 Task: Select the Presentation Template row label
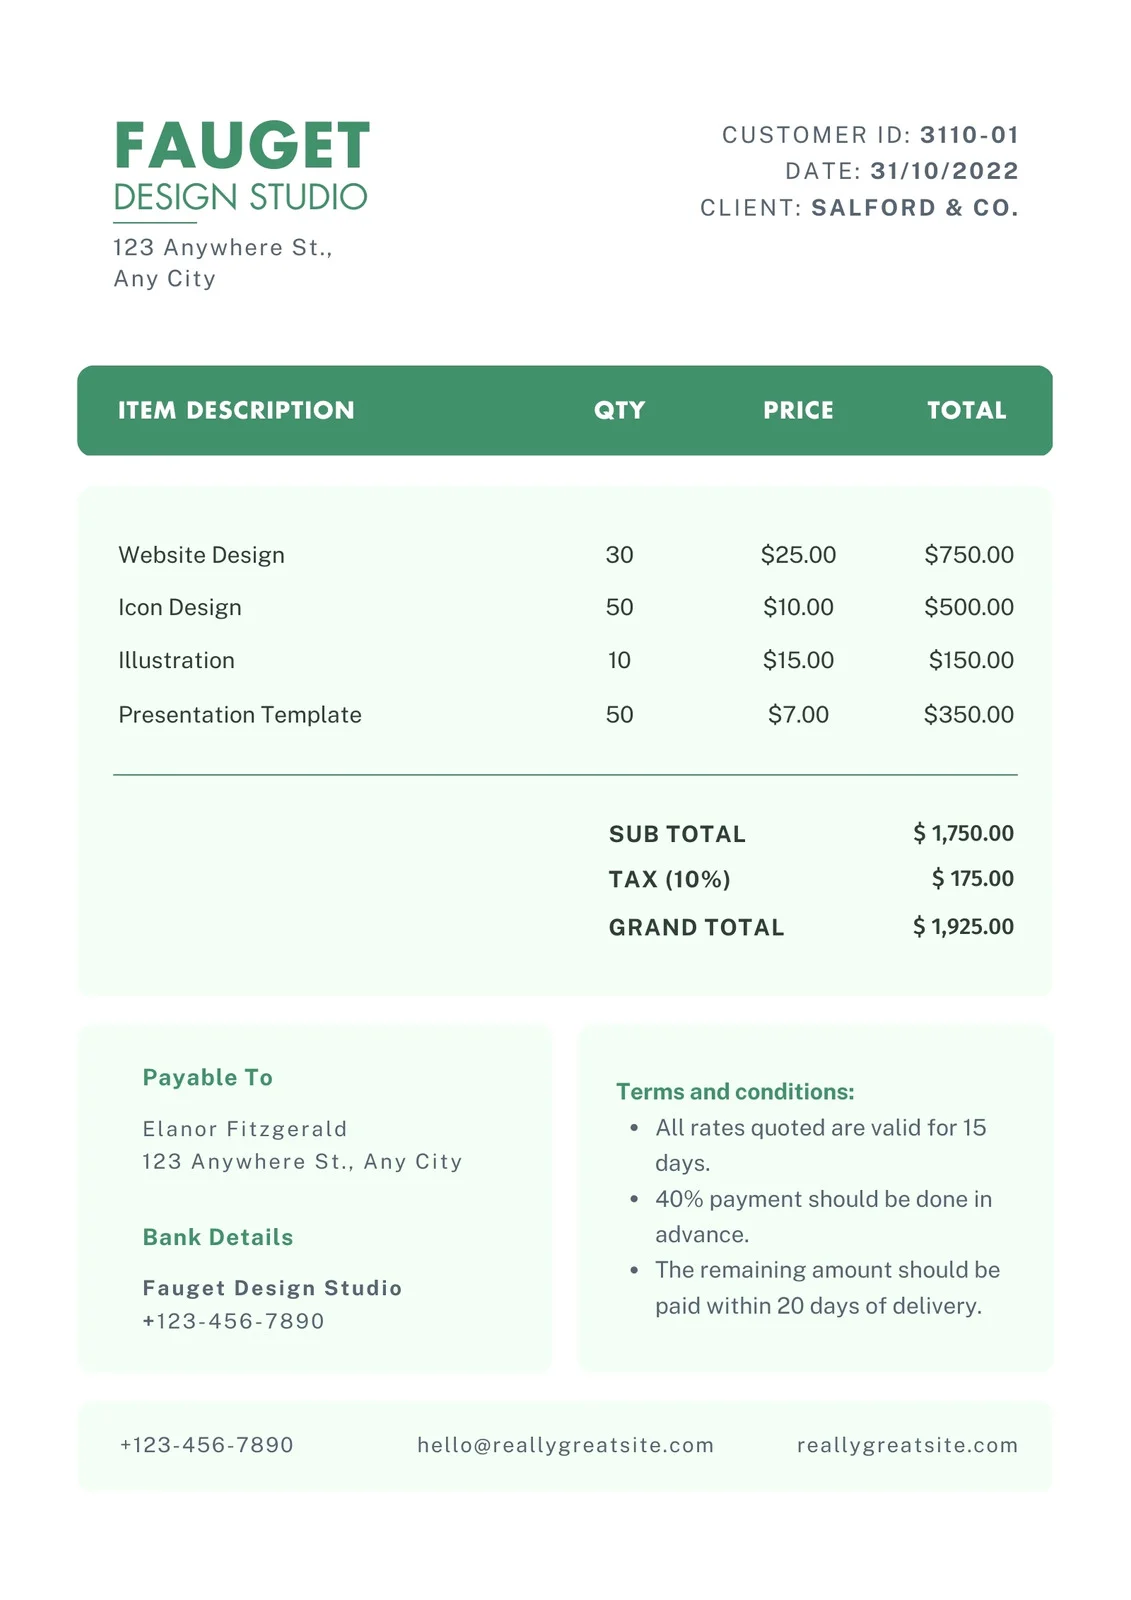pyautogui.click(x=240, y=715)
